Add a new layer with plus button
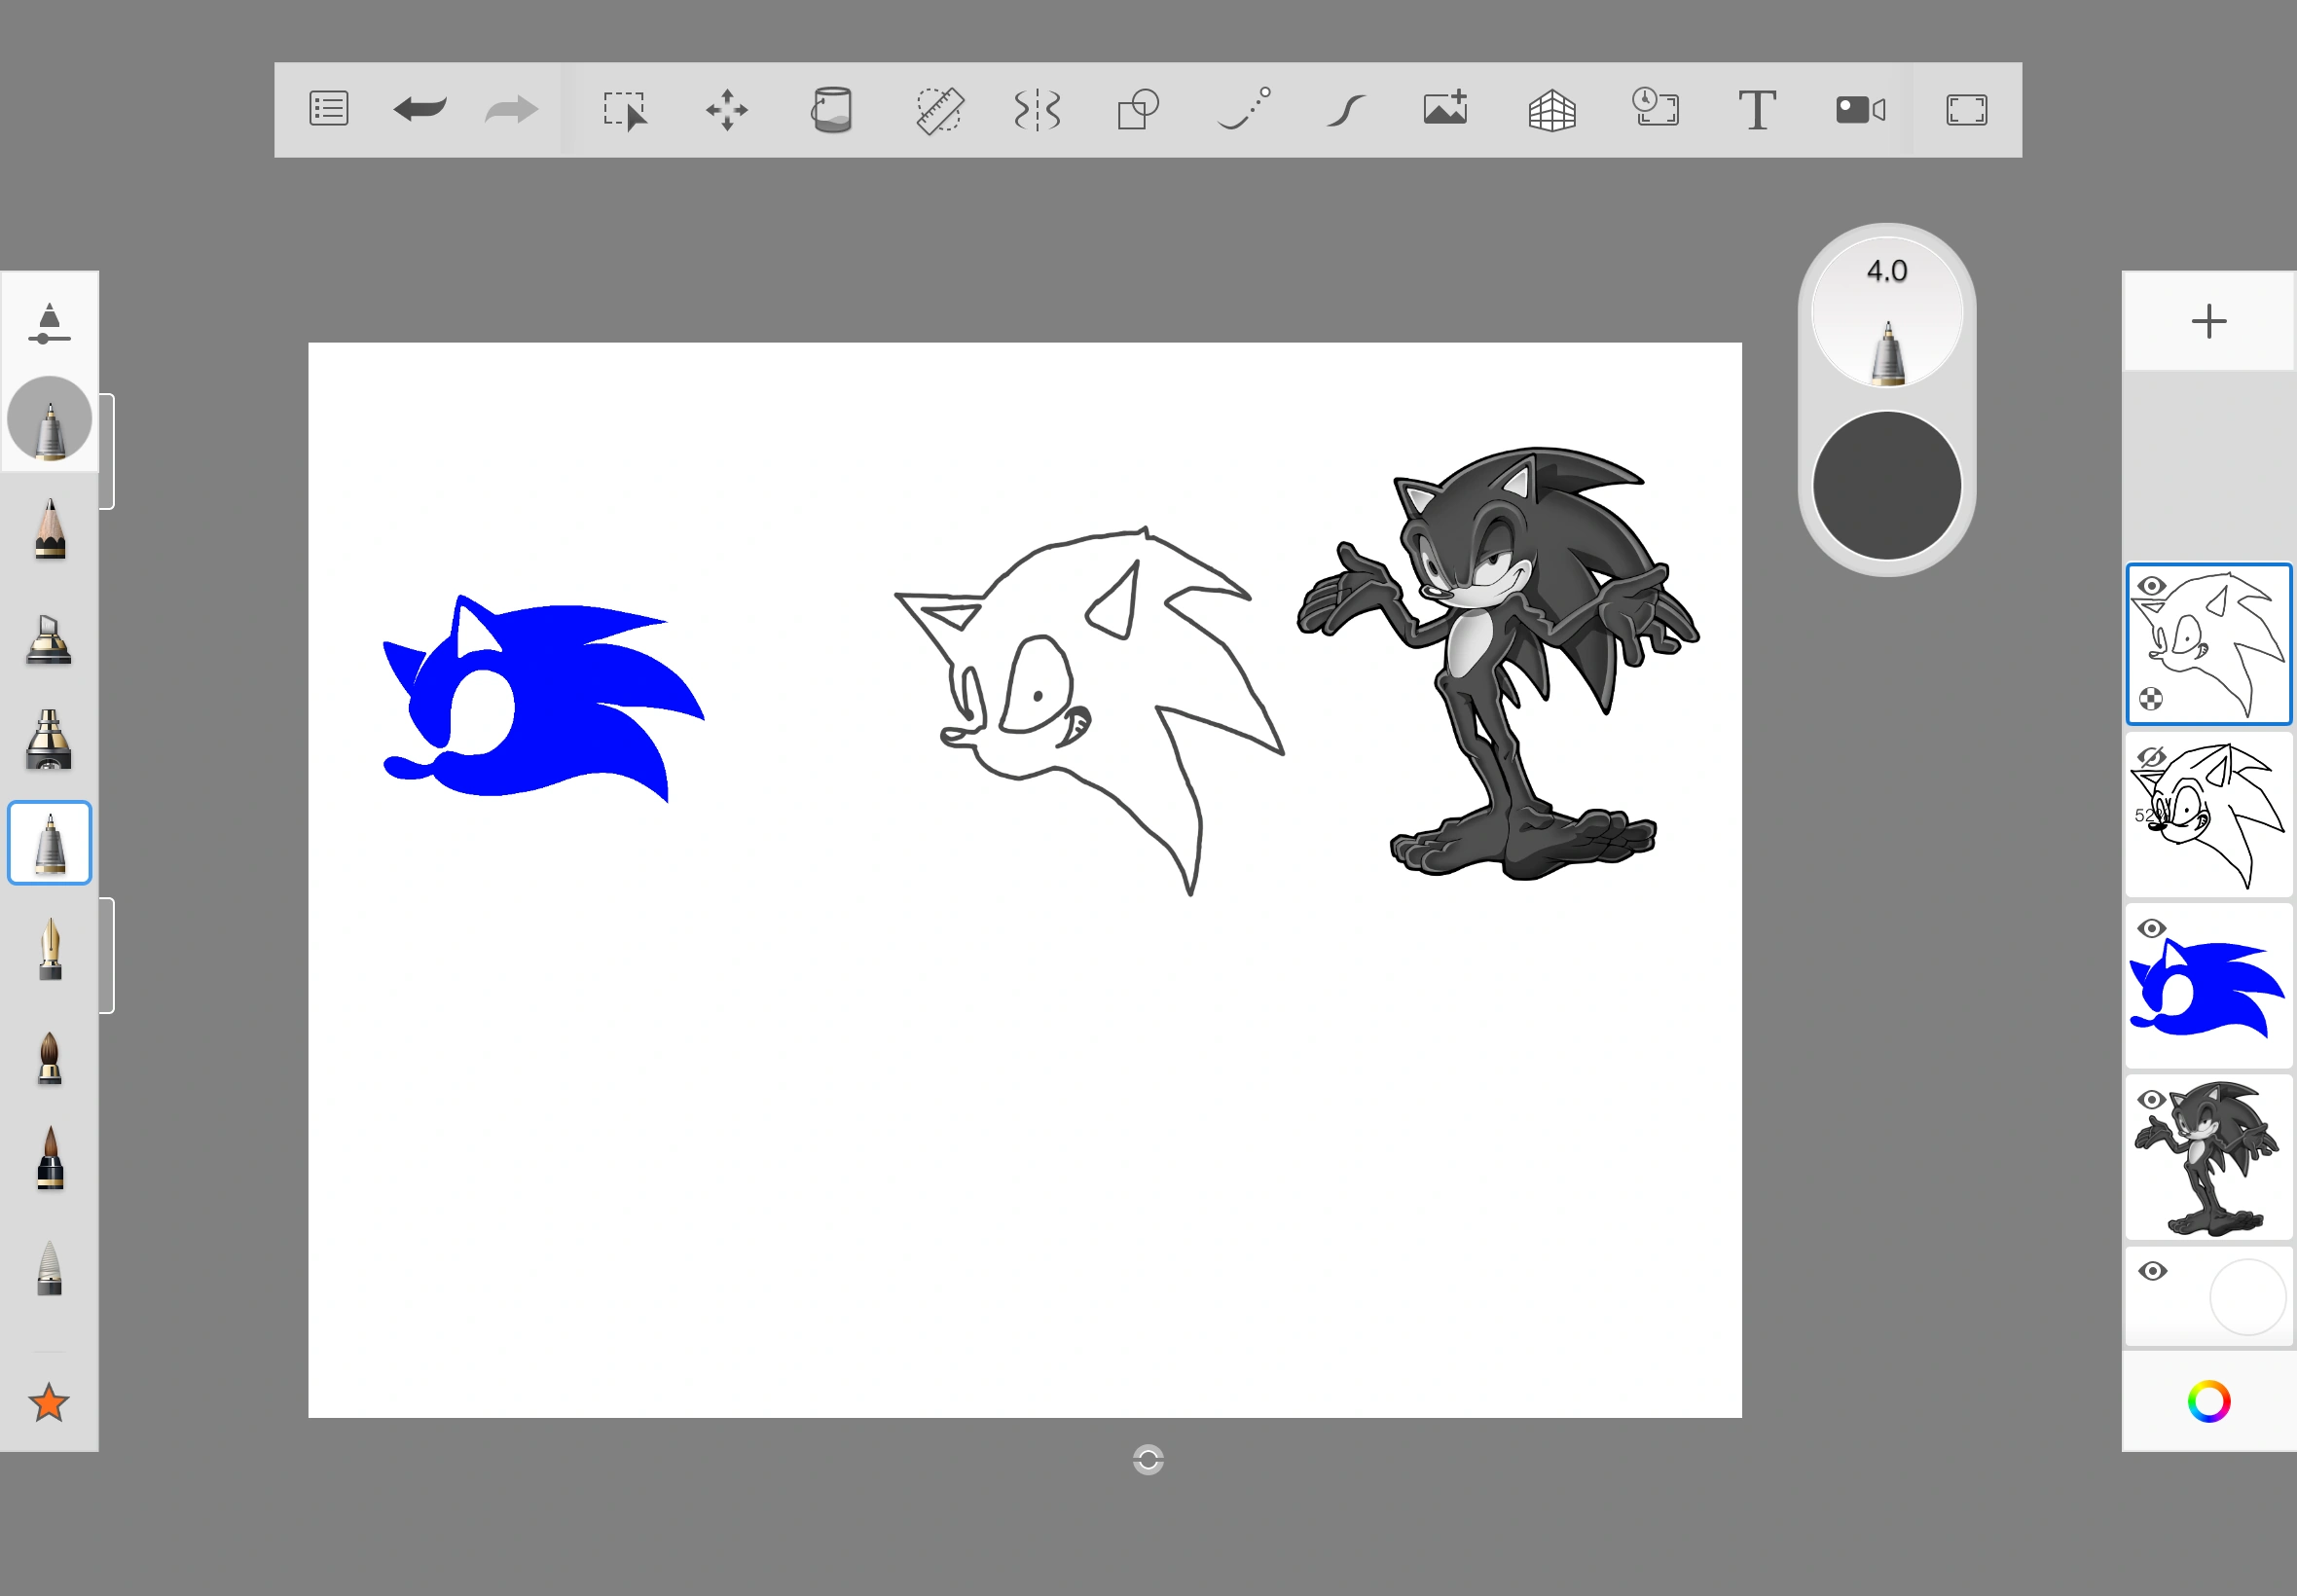 pos(2208,321)
